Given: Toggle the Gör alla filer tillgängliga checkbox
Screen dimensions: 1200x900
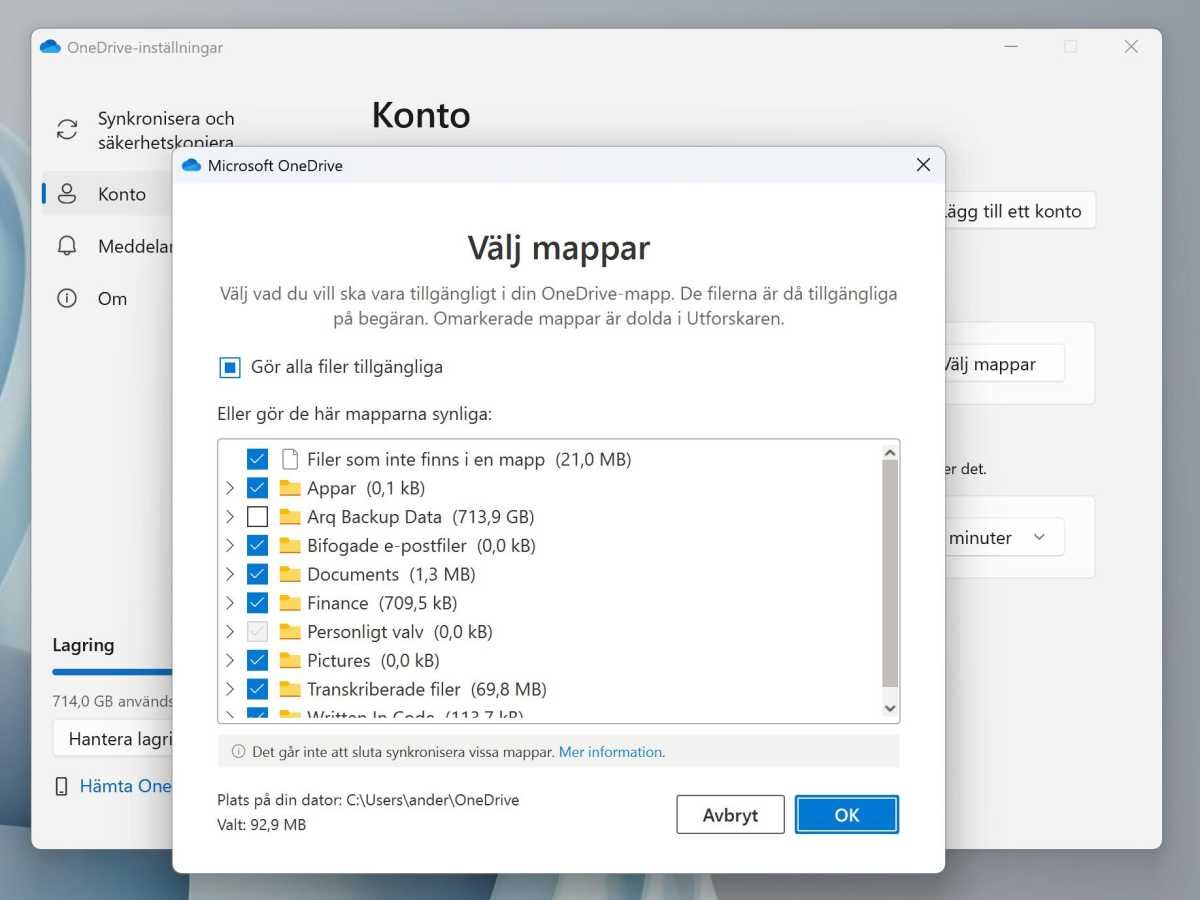Looking at the screenshot, I should click(229, 367).
